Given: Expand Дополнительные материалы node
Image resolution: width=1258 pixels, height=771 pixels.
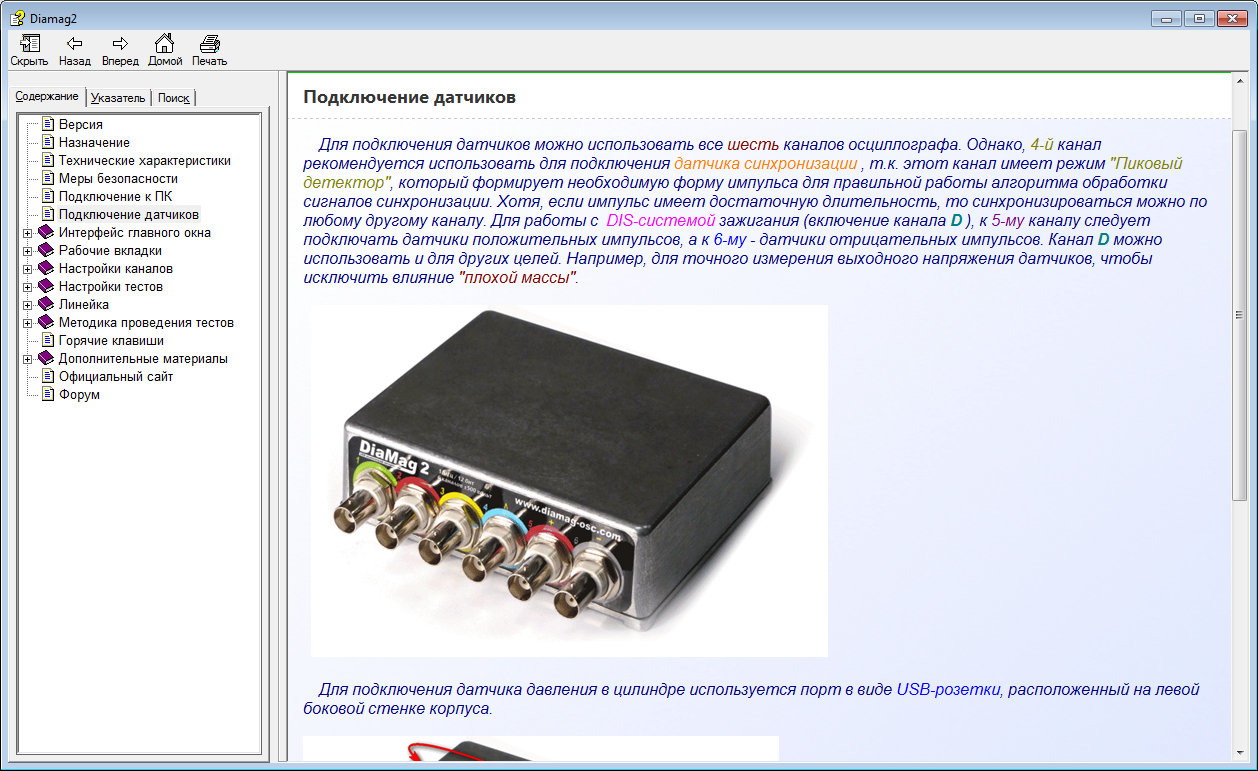Looking at the screenshot, I should click(x=28, y=359).
